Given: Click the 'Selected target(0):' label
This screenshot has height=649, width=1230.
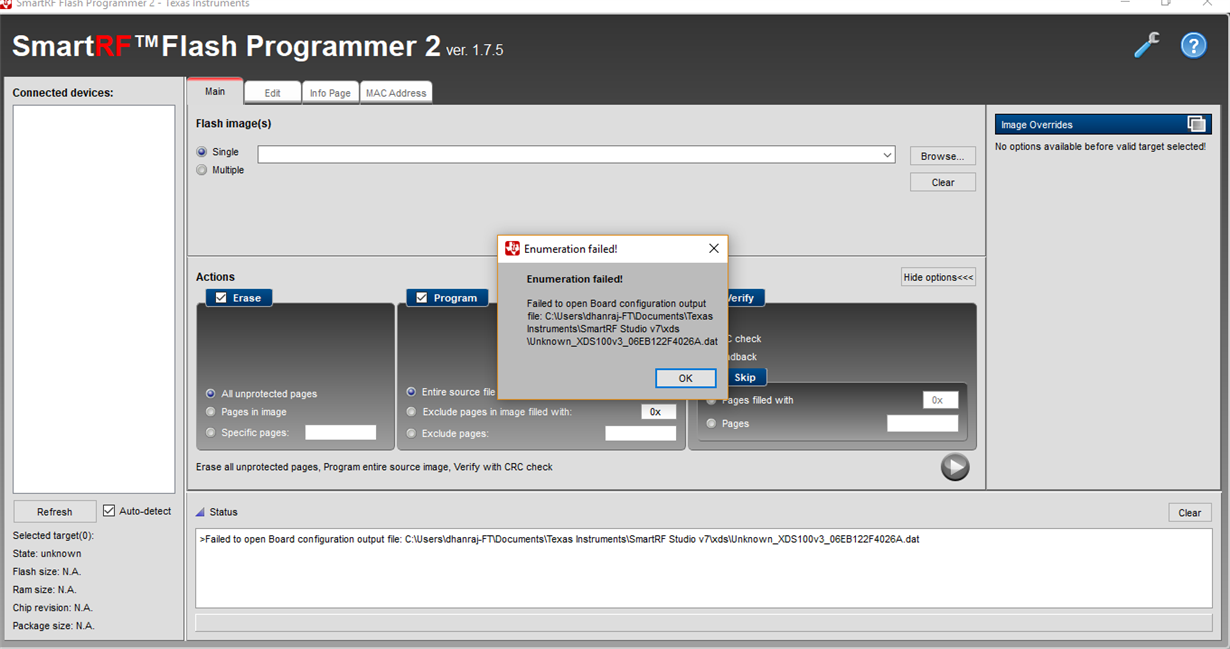Looking at the screenshot, I should 53,535.
